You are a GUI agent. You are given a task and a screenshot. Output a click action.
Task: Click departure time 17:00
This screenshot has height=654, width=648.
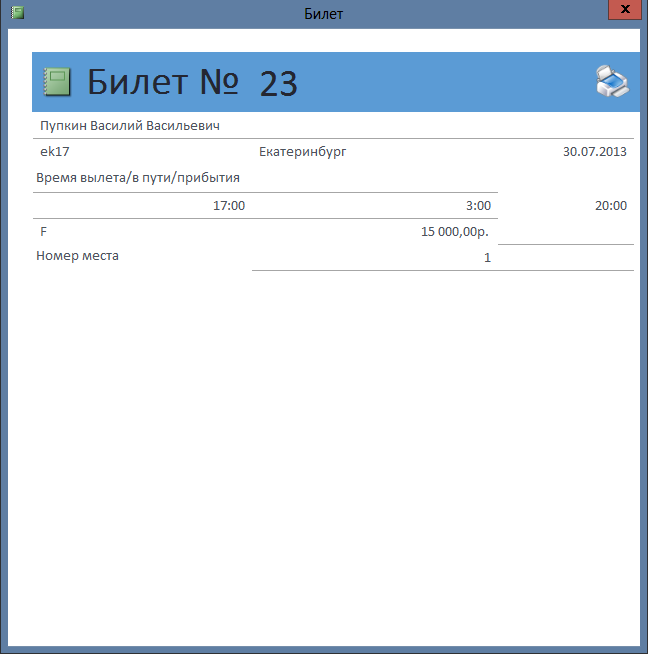tap(229, 206)
